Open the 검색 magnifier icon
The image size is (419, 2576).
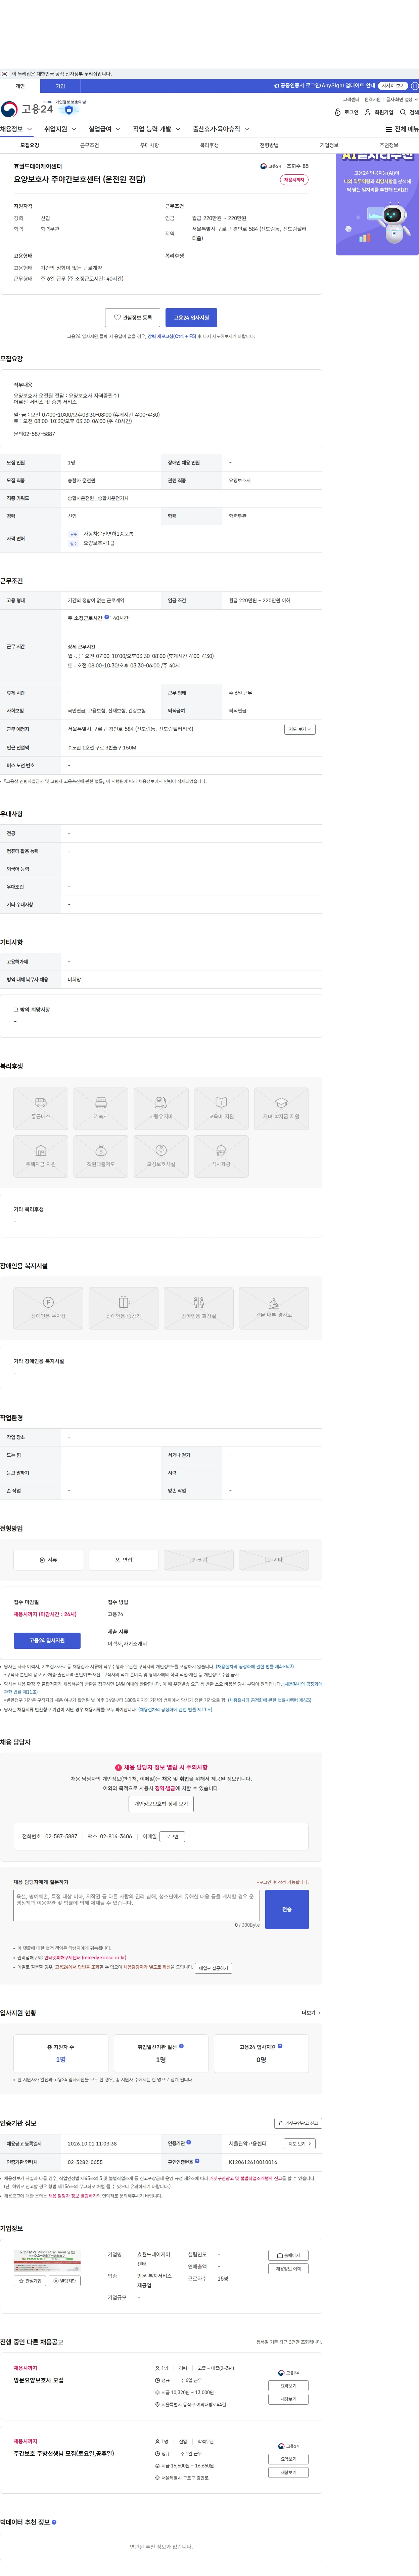coord(403,113)
